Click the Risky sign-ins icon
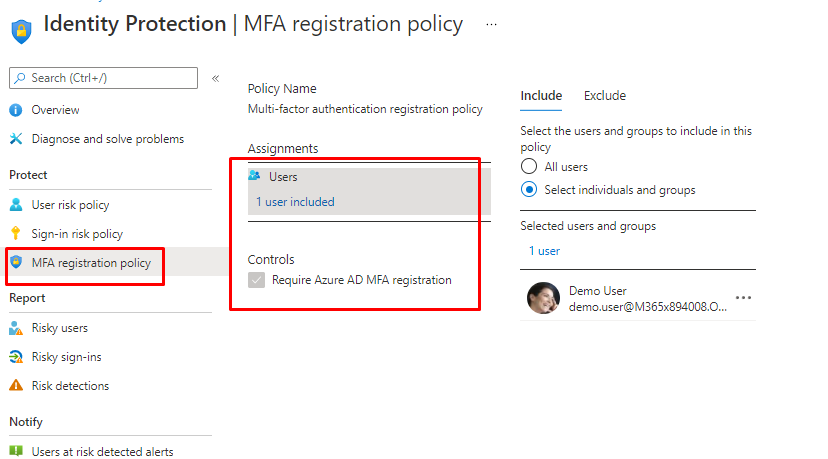828x459 pixels. tap(16, 357)
